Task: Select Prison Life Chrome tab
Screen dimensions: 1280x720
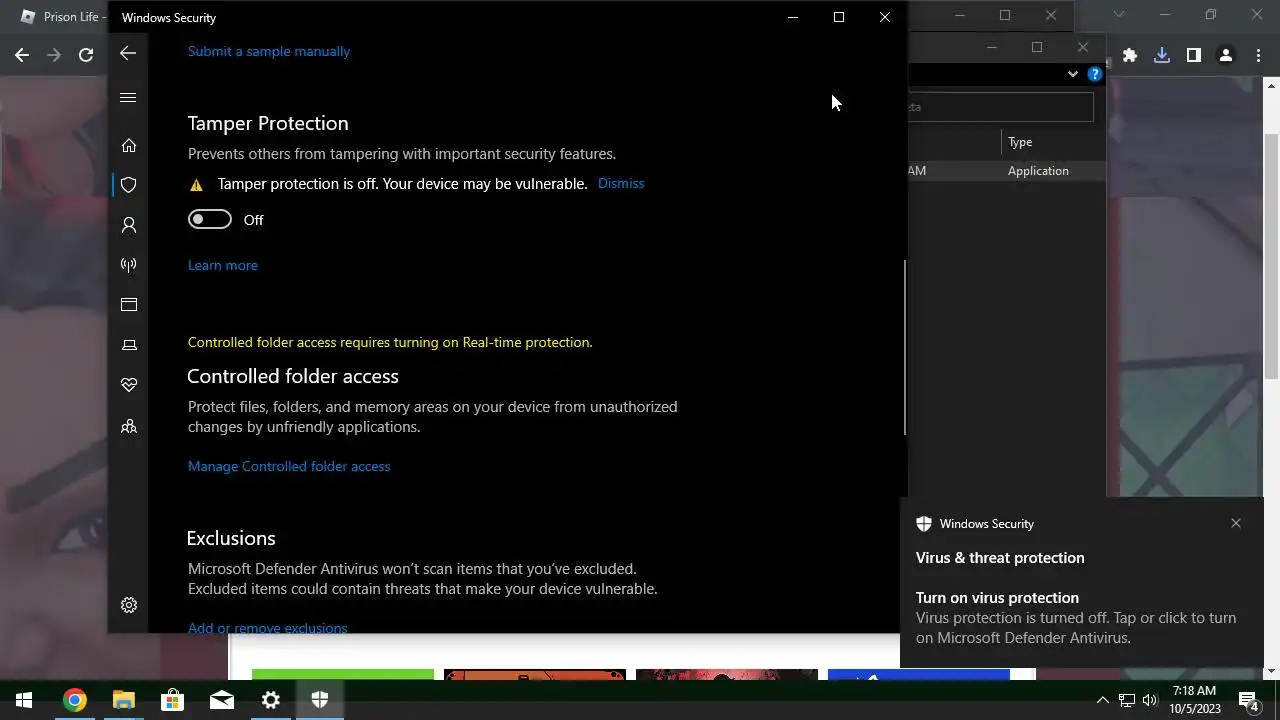Action: [x=60, y=17]
